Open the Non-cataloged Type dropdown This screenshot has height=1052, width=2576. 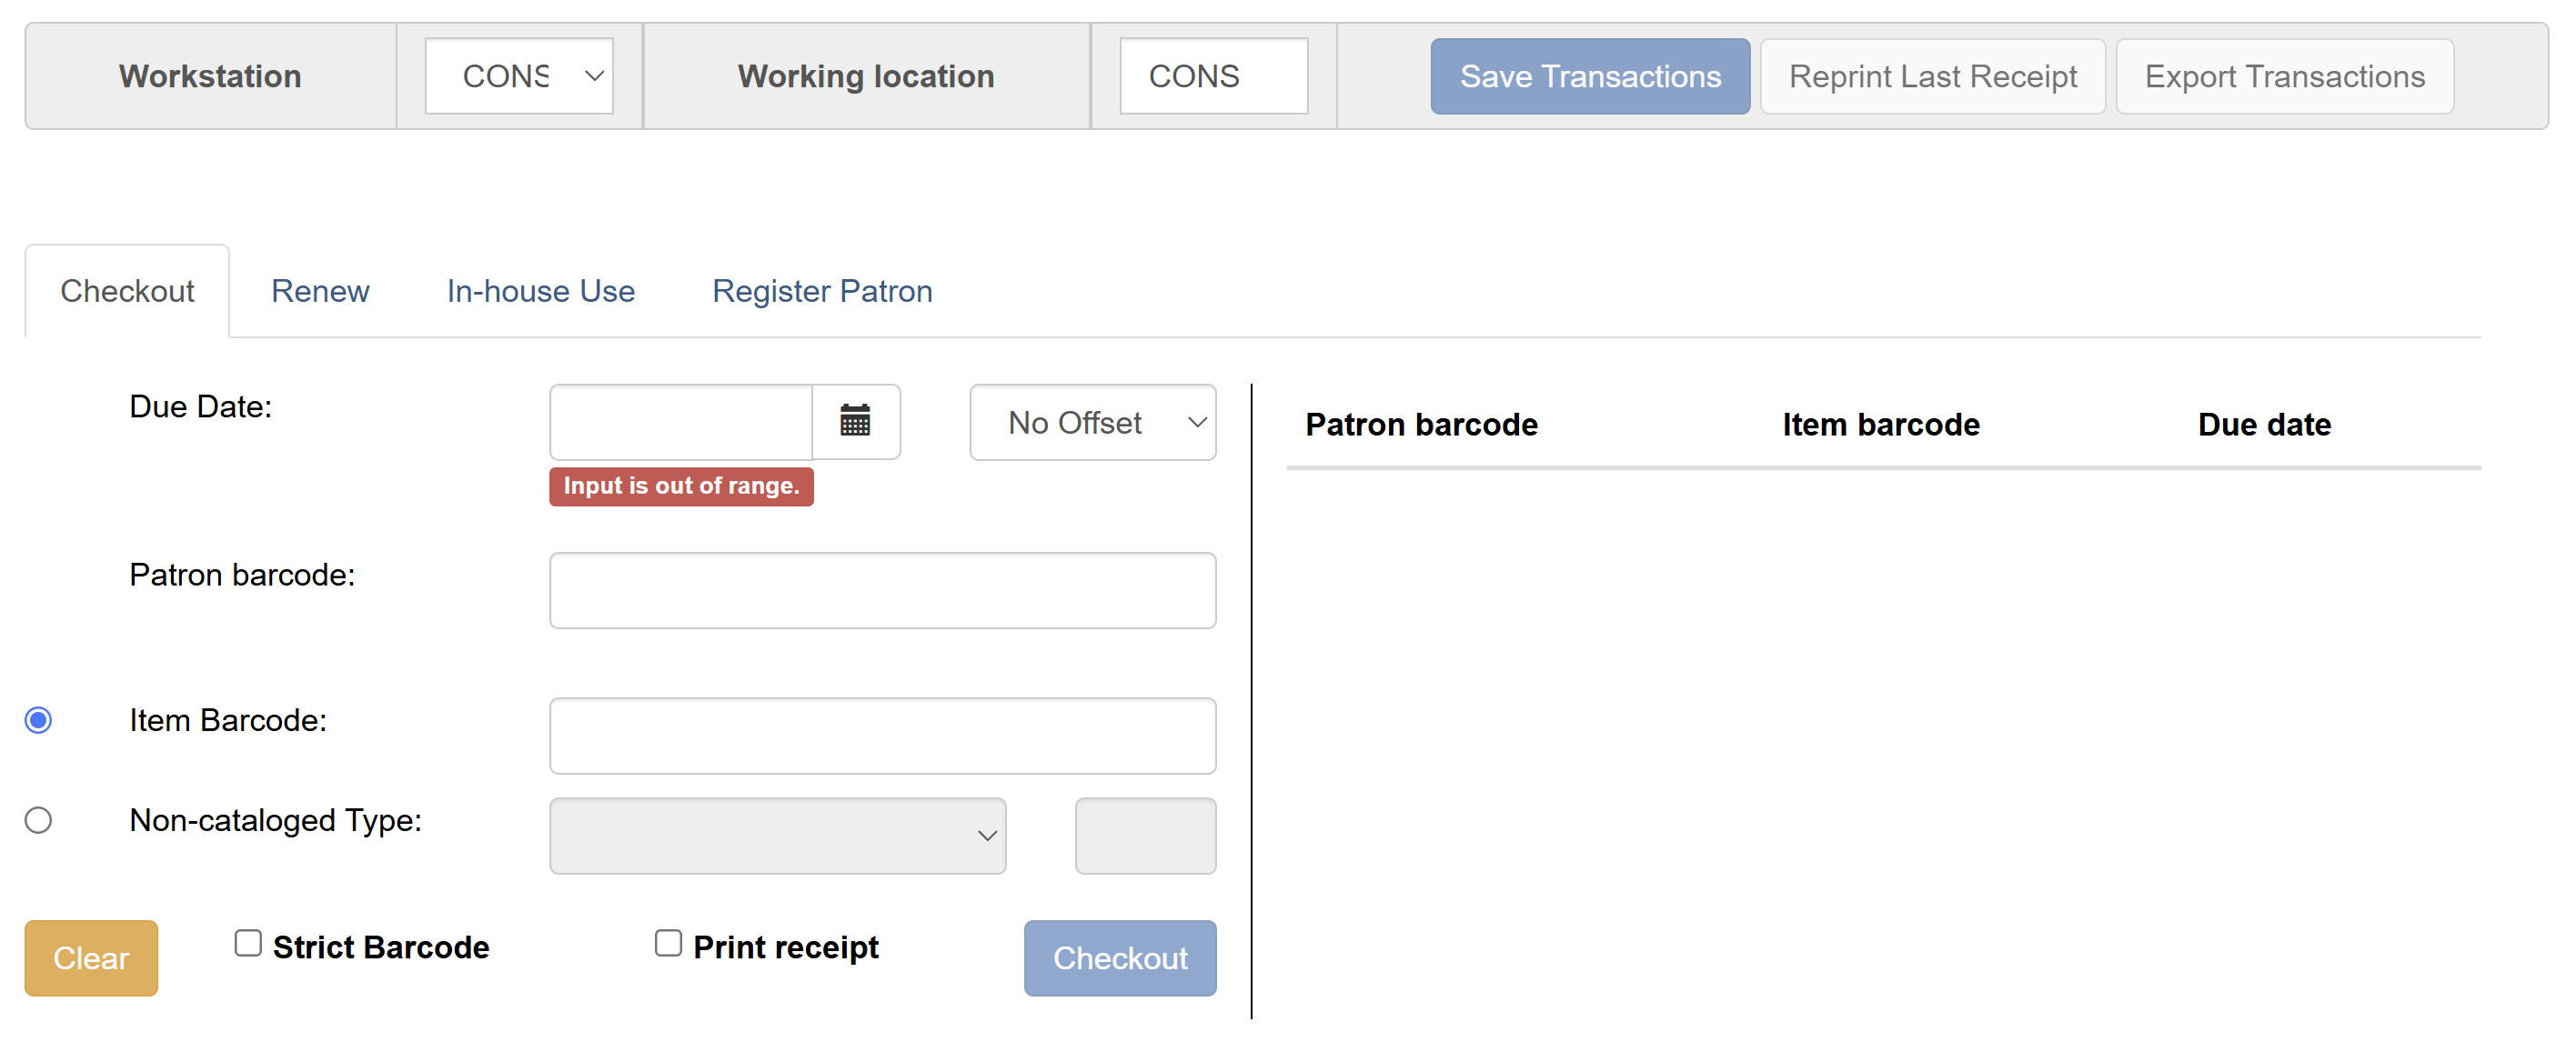click(x=777, y=836)
